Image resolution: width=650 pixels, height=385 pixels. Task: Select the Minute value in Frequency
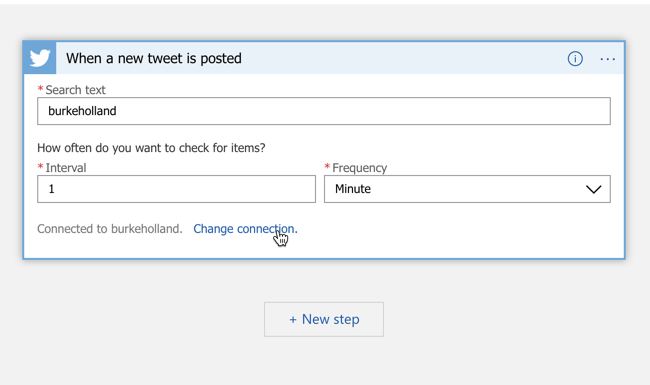pos(353,189)
